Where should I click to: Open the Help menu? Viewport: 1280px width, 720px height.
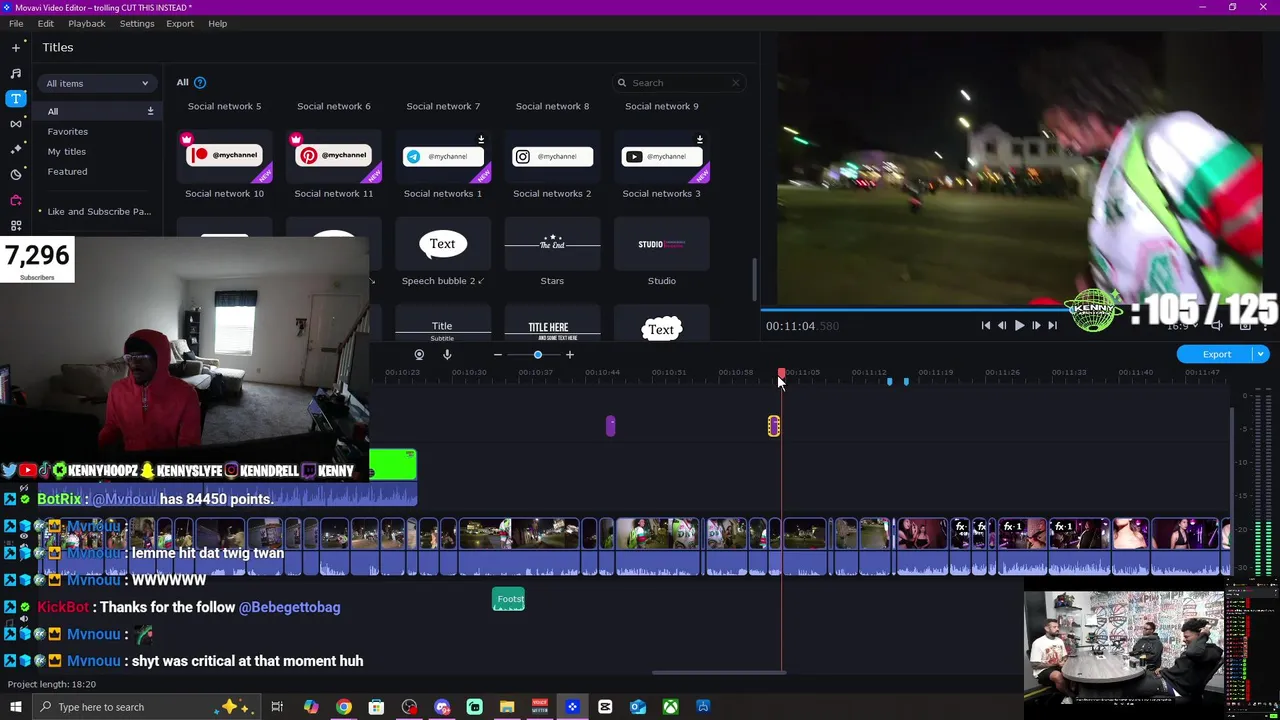click(217, 23)
